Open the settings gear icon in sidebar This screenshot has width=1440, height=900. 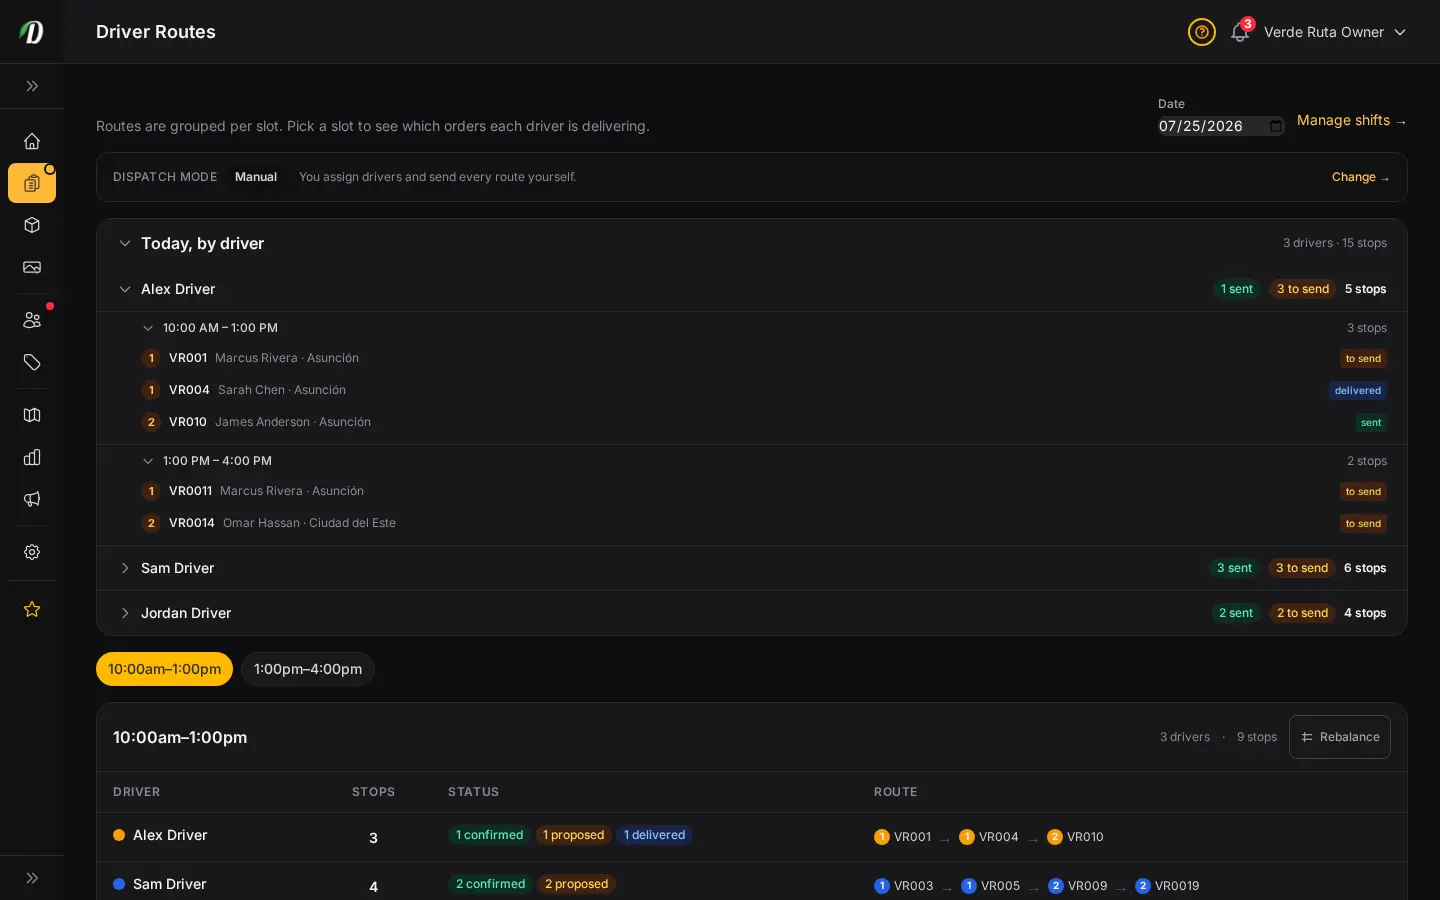pos(32,552)
